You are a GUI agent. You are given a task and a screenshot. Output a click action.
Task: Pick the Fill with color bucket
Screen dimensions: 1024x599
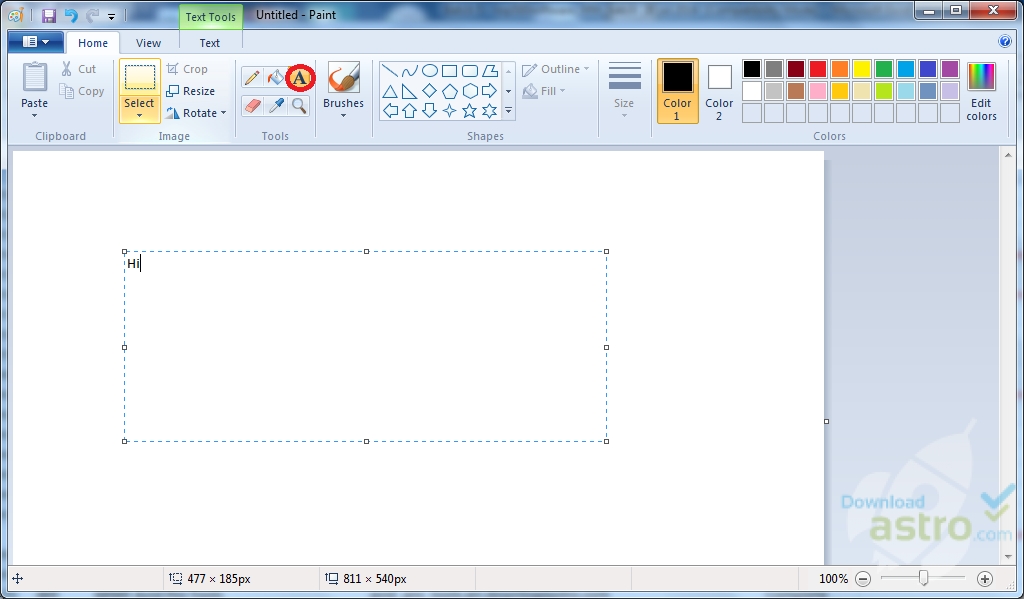[275, 77]
